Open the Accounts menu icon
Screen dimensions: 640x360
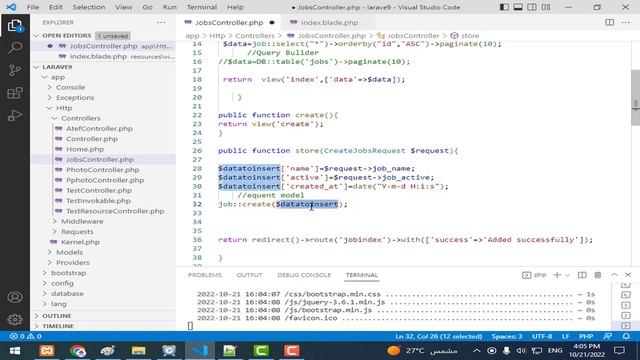[x=15, y=297]
